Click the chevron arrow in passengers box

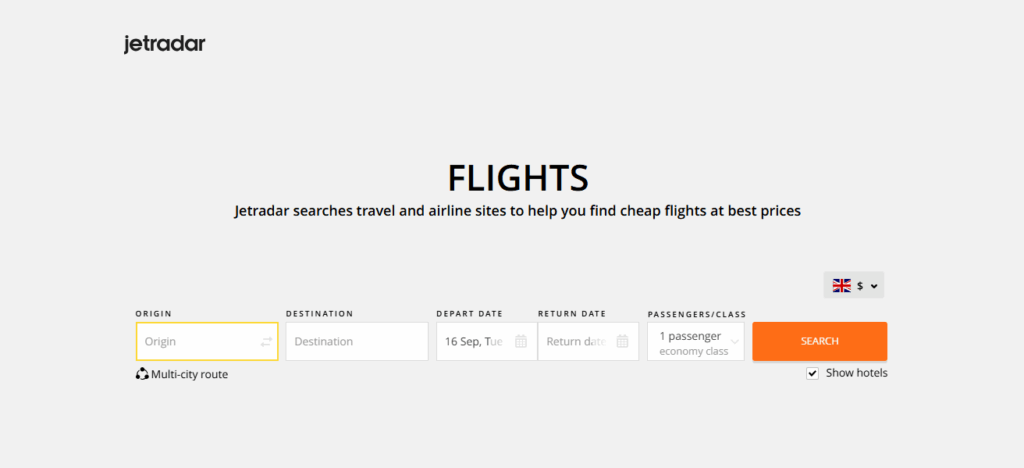(735, 342)
